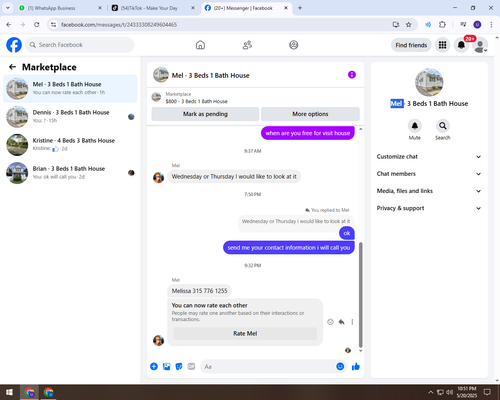
Task: Show hidden system tray icons
Action: click(x=430, y=392)
